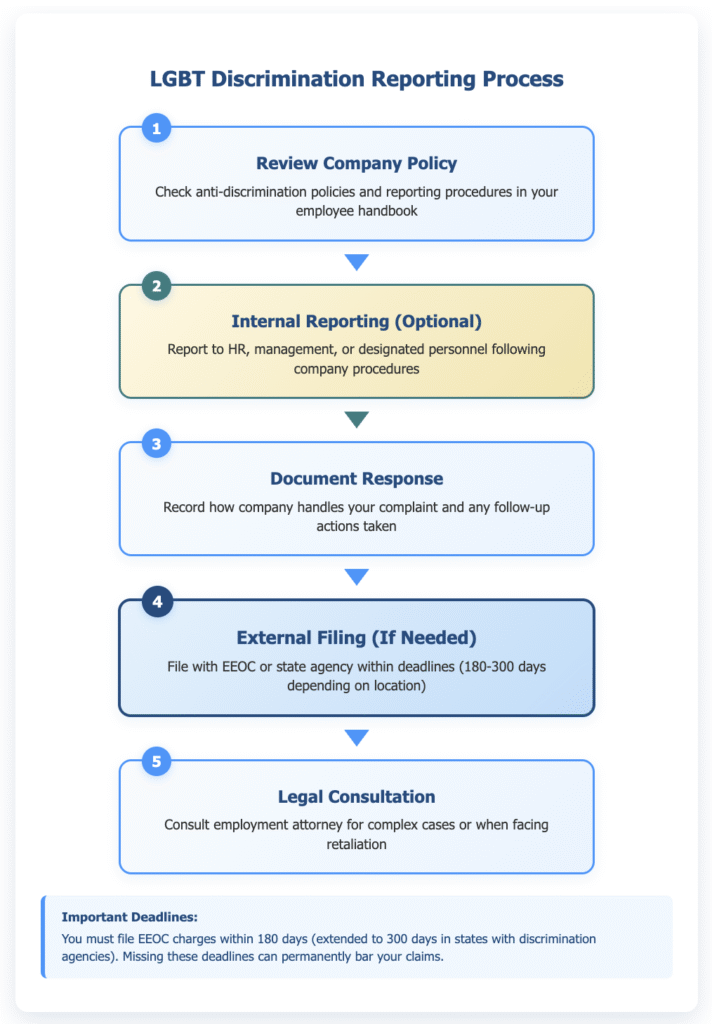Click the LGBT Discrimination Reporting Process title
712x1024 pixels.
[x=356, y=78]
